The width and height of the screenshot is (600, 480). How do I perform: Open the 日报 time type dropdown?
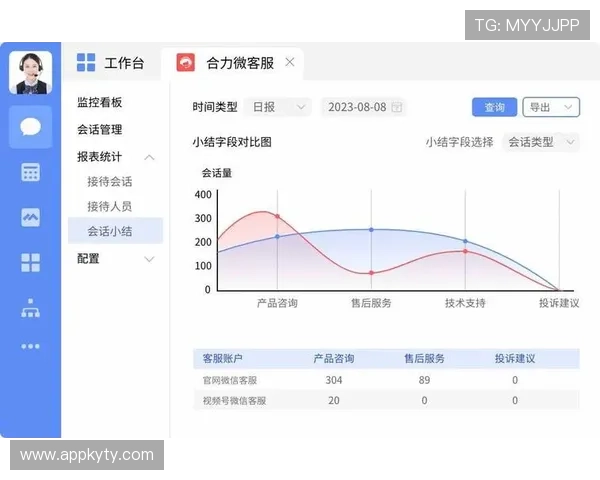(278, 107)
